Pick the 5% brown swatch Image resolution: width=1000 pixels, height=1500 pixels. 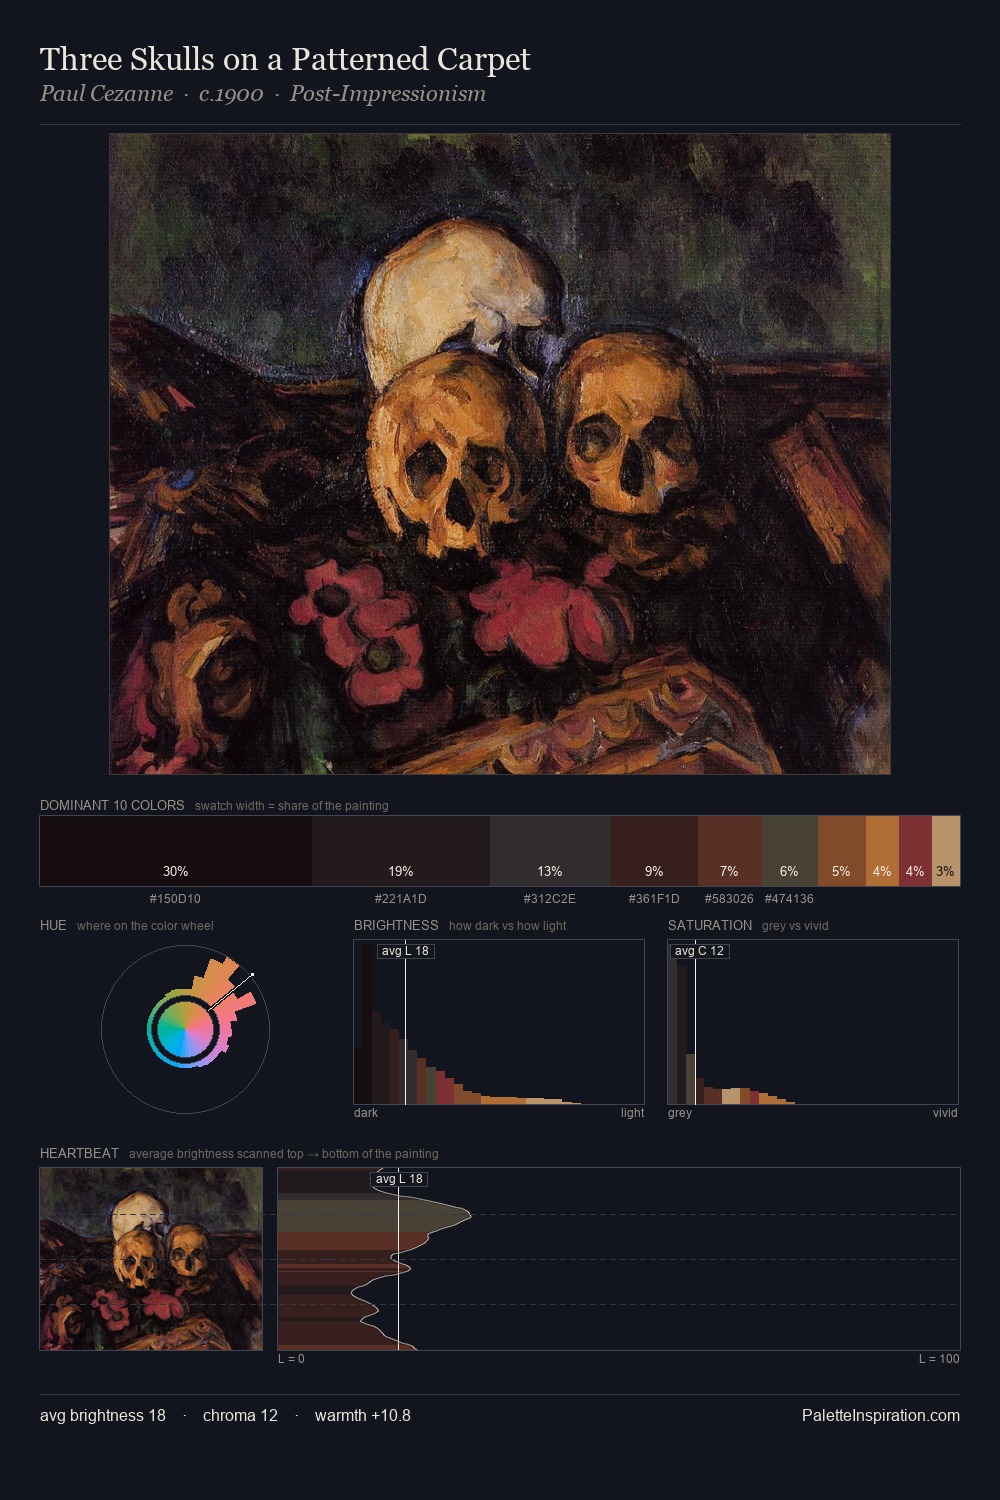coord(842,851)
